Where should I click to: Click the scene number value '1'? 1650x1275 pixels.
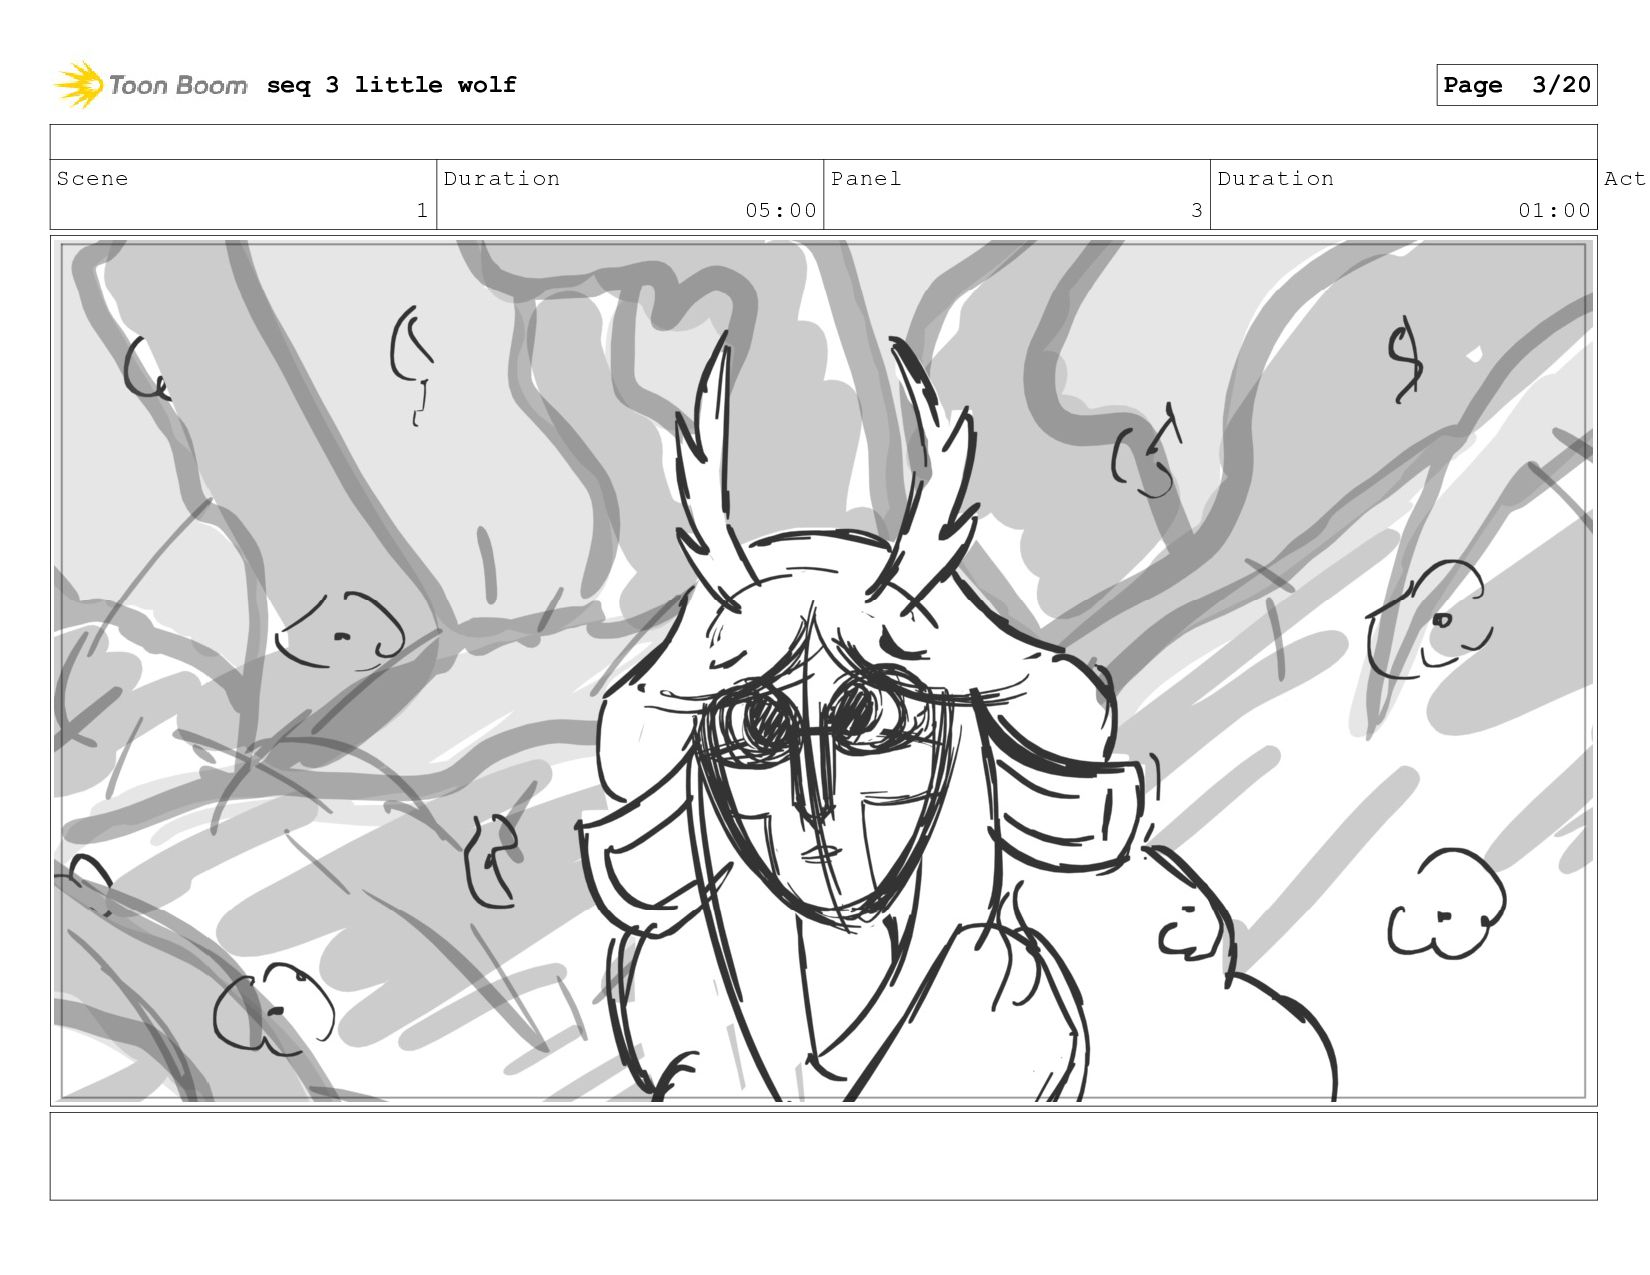(x=422, y=210)
